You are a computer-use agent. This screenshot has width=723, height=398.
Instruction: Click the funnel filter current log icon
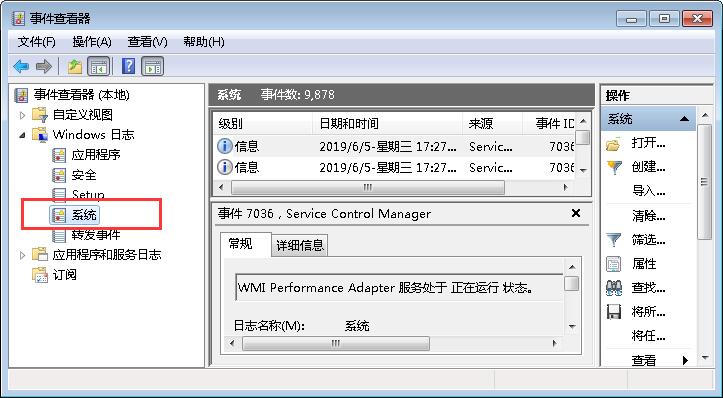coord(614,240)
